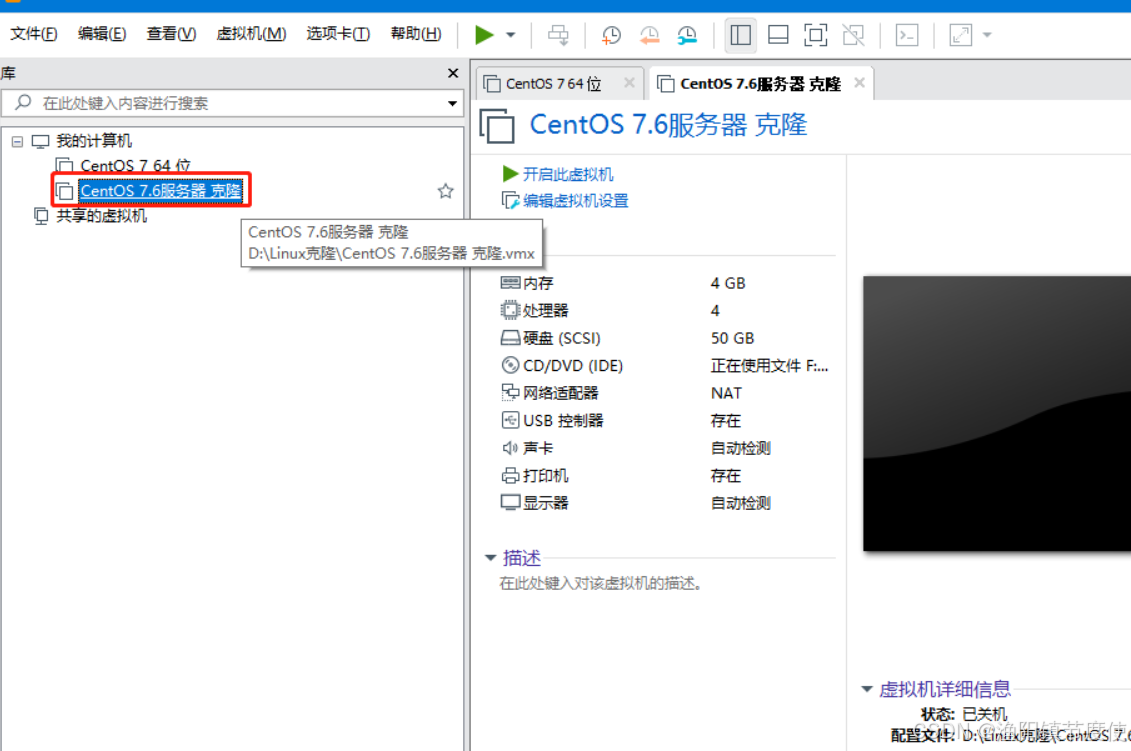Click the 网络适配器 network icon
Viewport: 1131px width, 751px height.
(510, 392)
